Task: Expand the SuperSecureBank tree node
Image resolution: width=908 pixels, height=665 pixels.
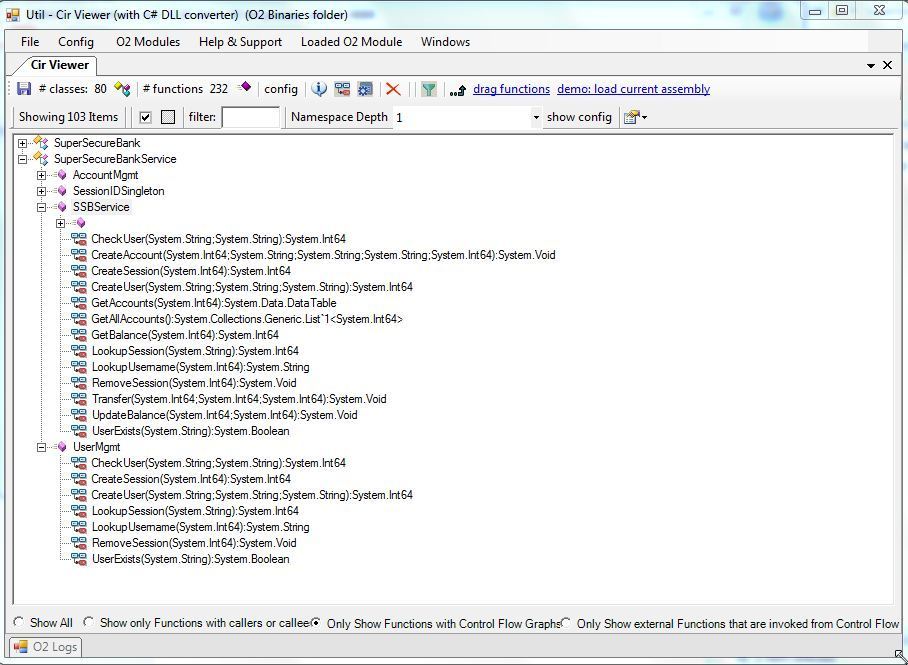Action: click(23, 143)
